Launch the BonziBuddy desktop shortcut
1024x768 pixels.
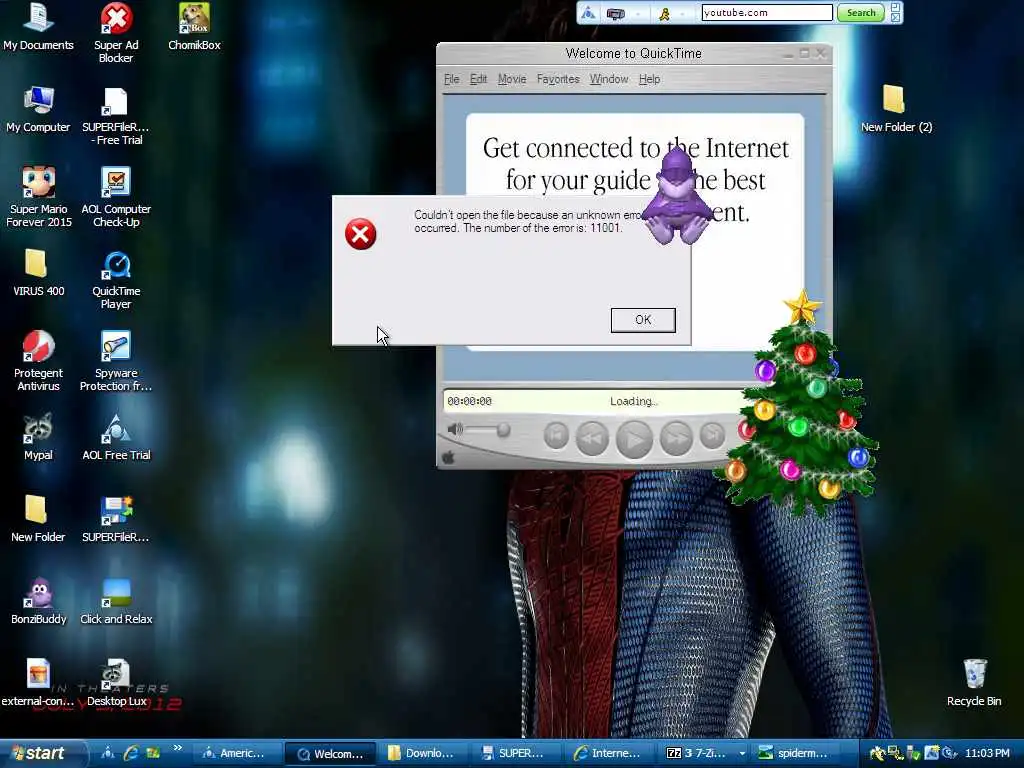pos(39,601)
